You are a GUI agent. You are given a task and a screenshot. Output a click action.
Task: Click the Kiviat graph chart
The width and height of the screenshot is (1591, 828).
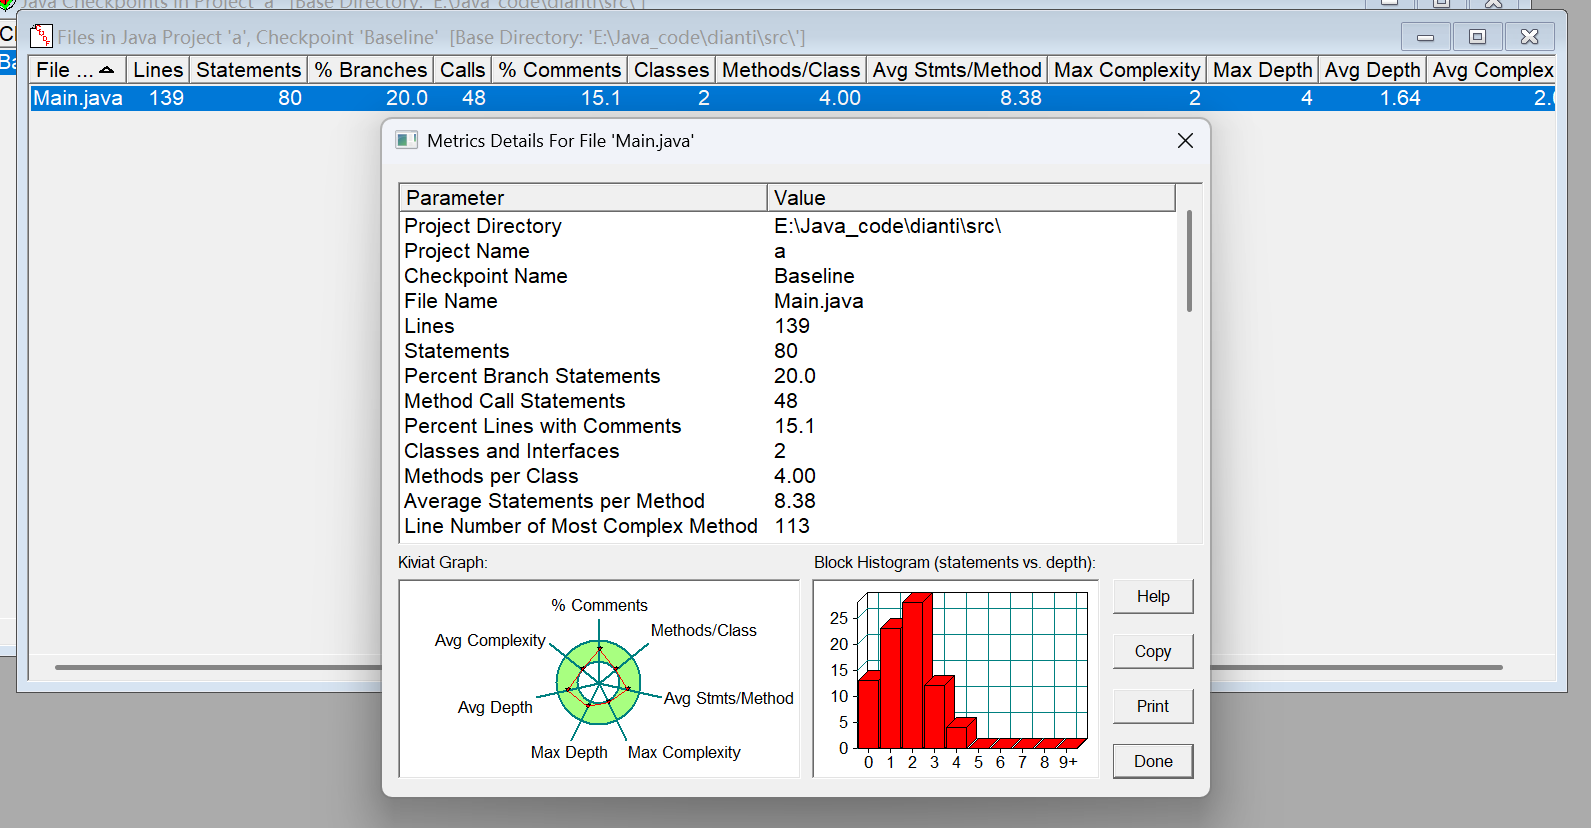point(599,679)
